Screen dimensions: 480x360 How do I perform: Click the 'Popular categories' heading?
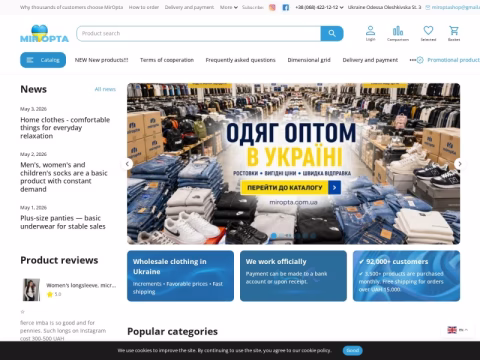172,331
